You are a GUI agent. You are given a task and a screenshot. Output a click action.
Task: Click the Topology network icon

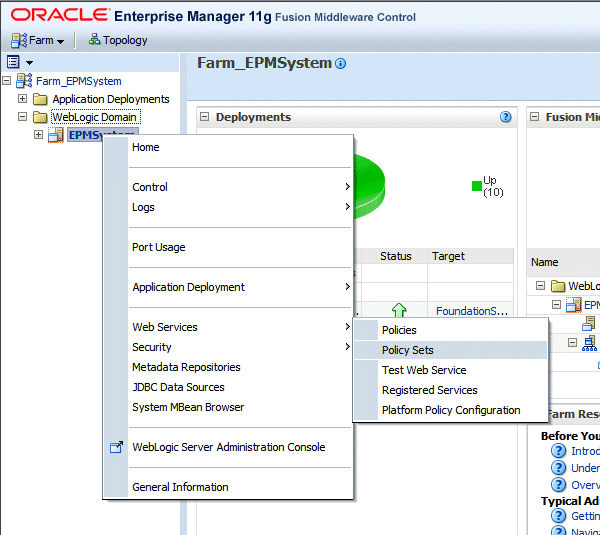pos(94,39)
